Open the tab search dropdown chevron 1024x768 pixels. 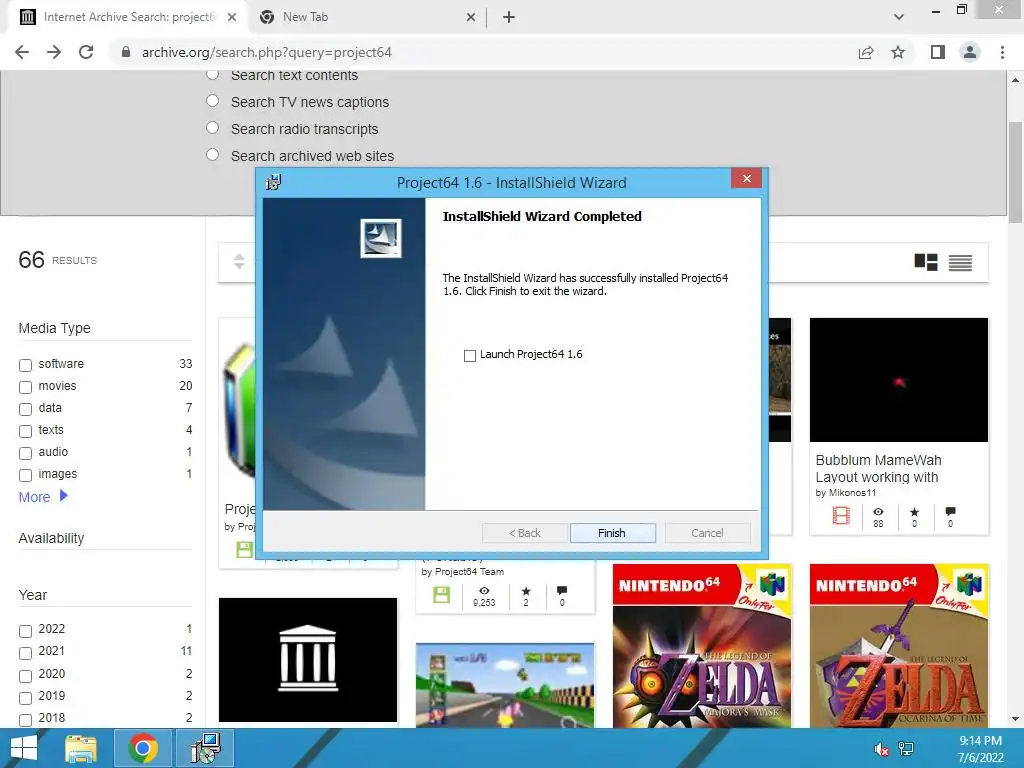899,17
